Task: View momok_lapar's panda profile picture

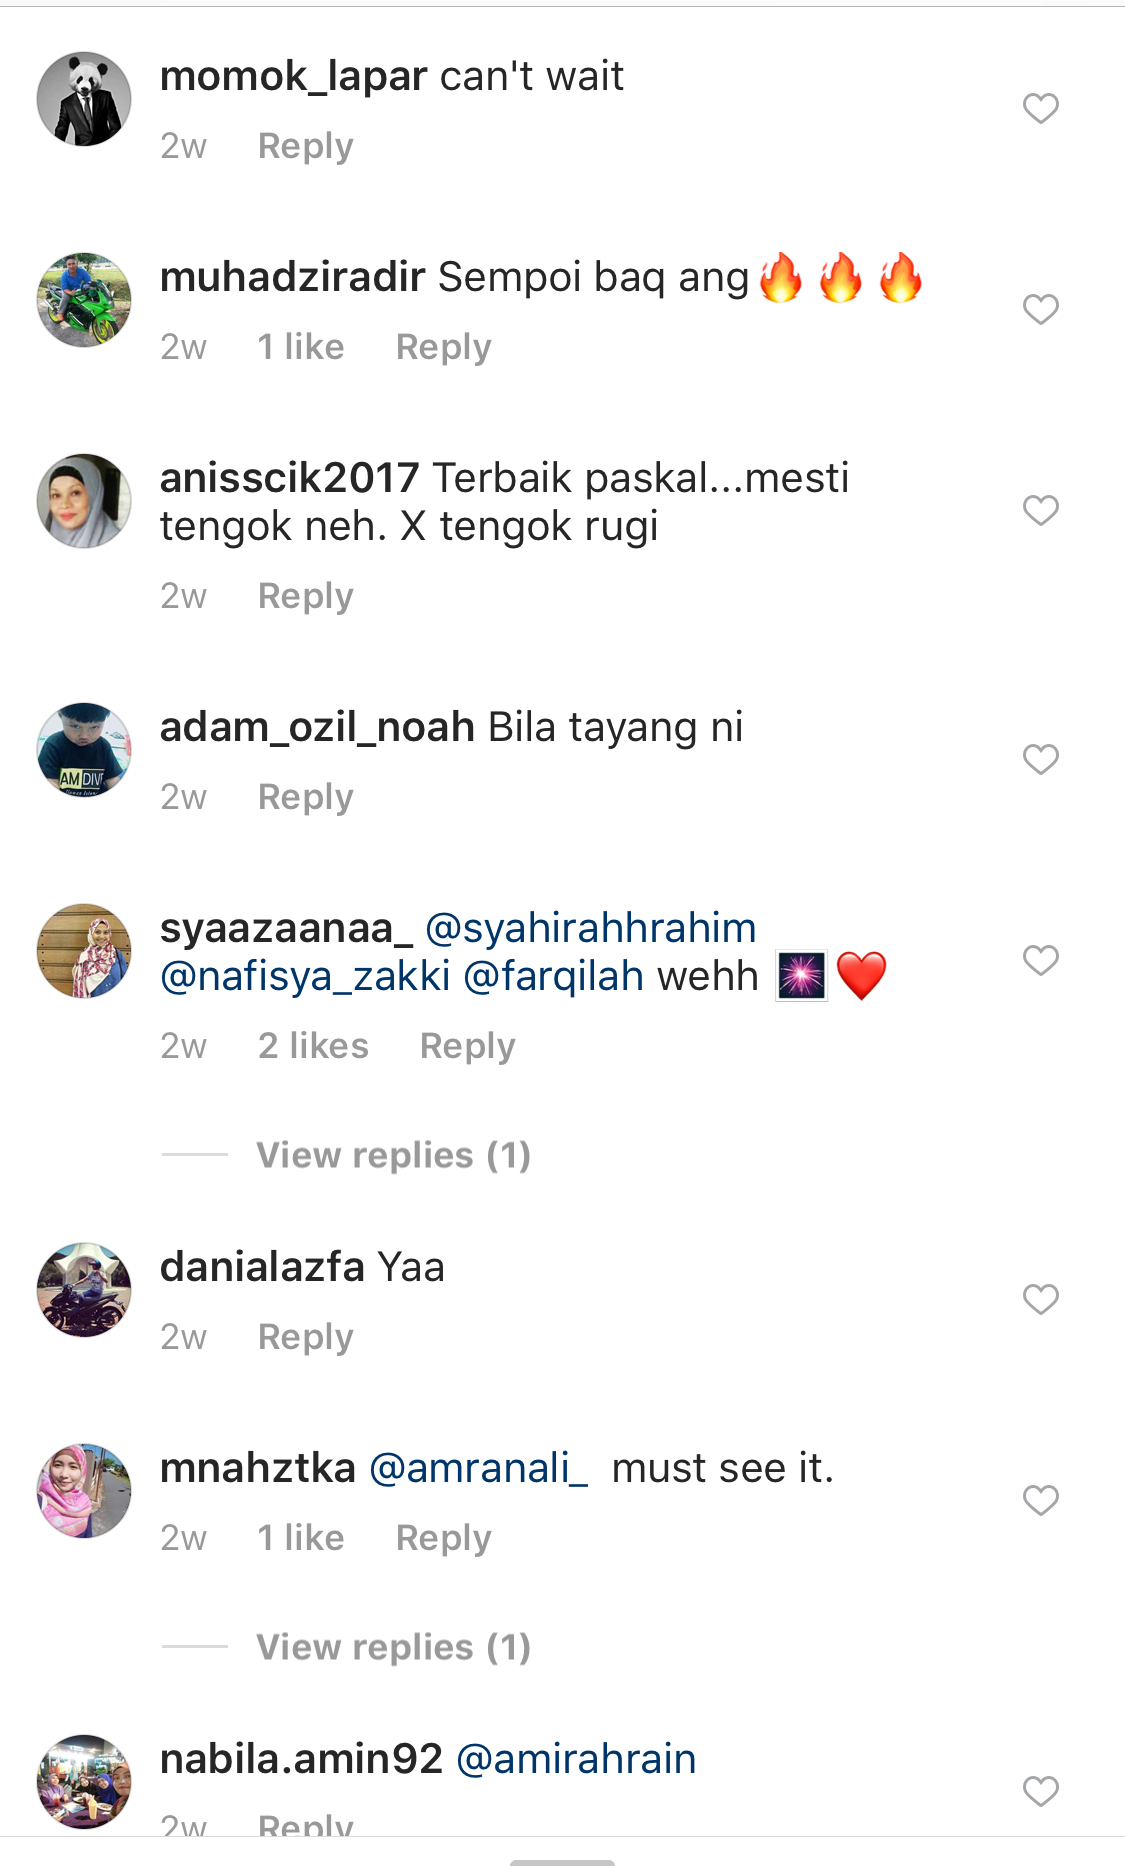Action: click(x=84, y=99)
